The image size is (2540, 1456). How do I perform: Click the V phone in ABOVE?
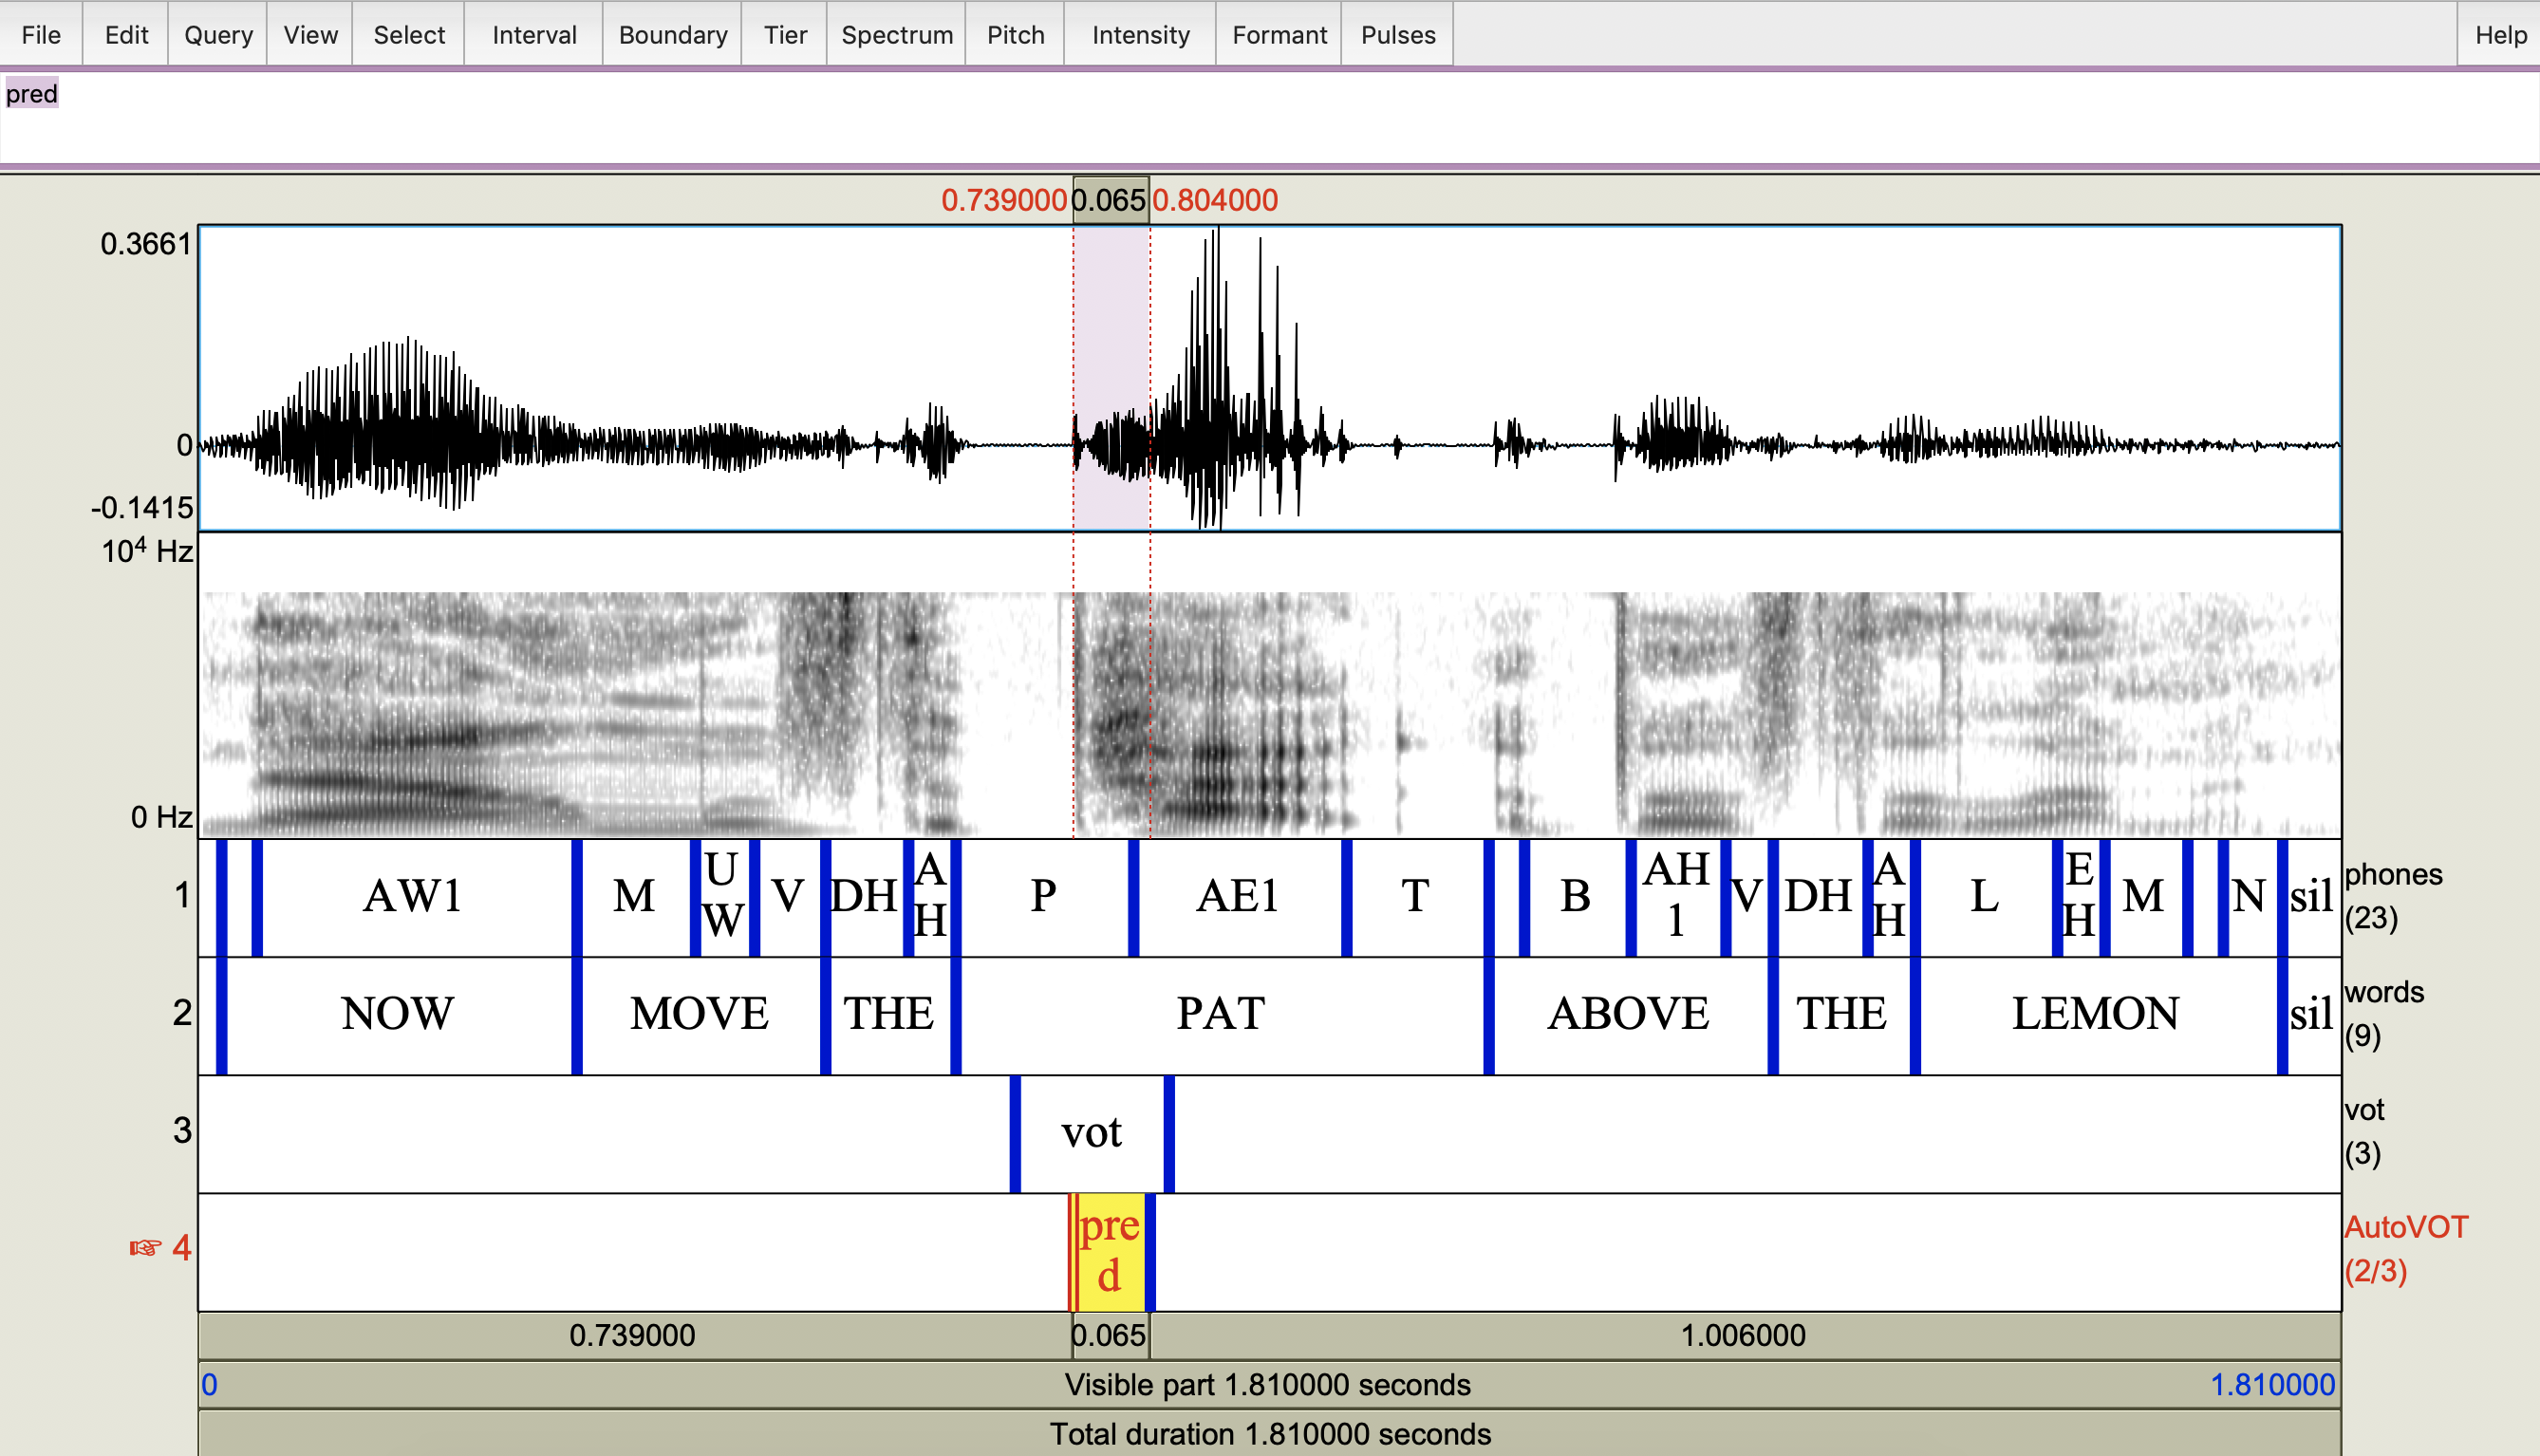[1747, 897]
